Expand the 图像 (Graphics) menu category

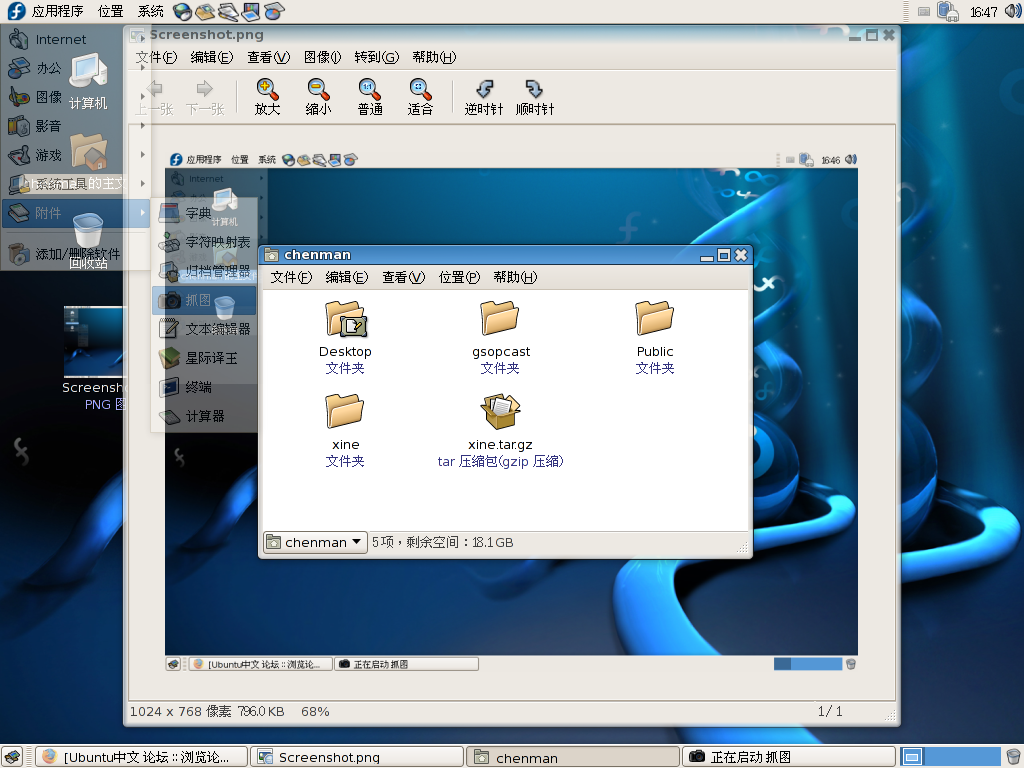[x=76, y=97]
